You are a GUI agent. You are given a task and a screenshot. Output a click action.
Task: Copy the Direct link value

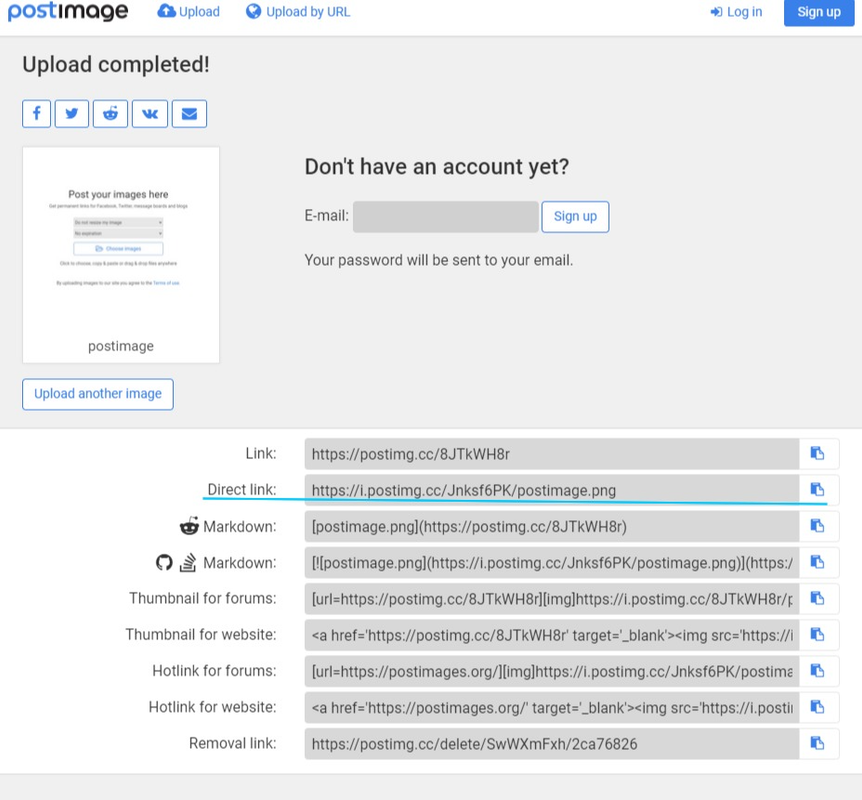(817, 490)
